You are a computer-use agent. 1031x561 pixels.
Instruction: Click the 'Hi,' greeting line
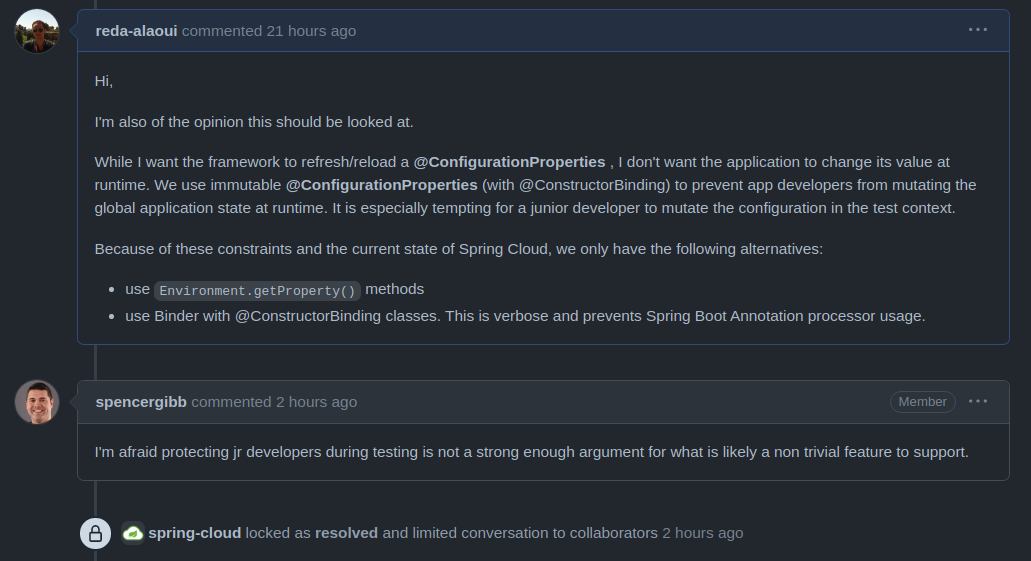[104, 81]
